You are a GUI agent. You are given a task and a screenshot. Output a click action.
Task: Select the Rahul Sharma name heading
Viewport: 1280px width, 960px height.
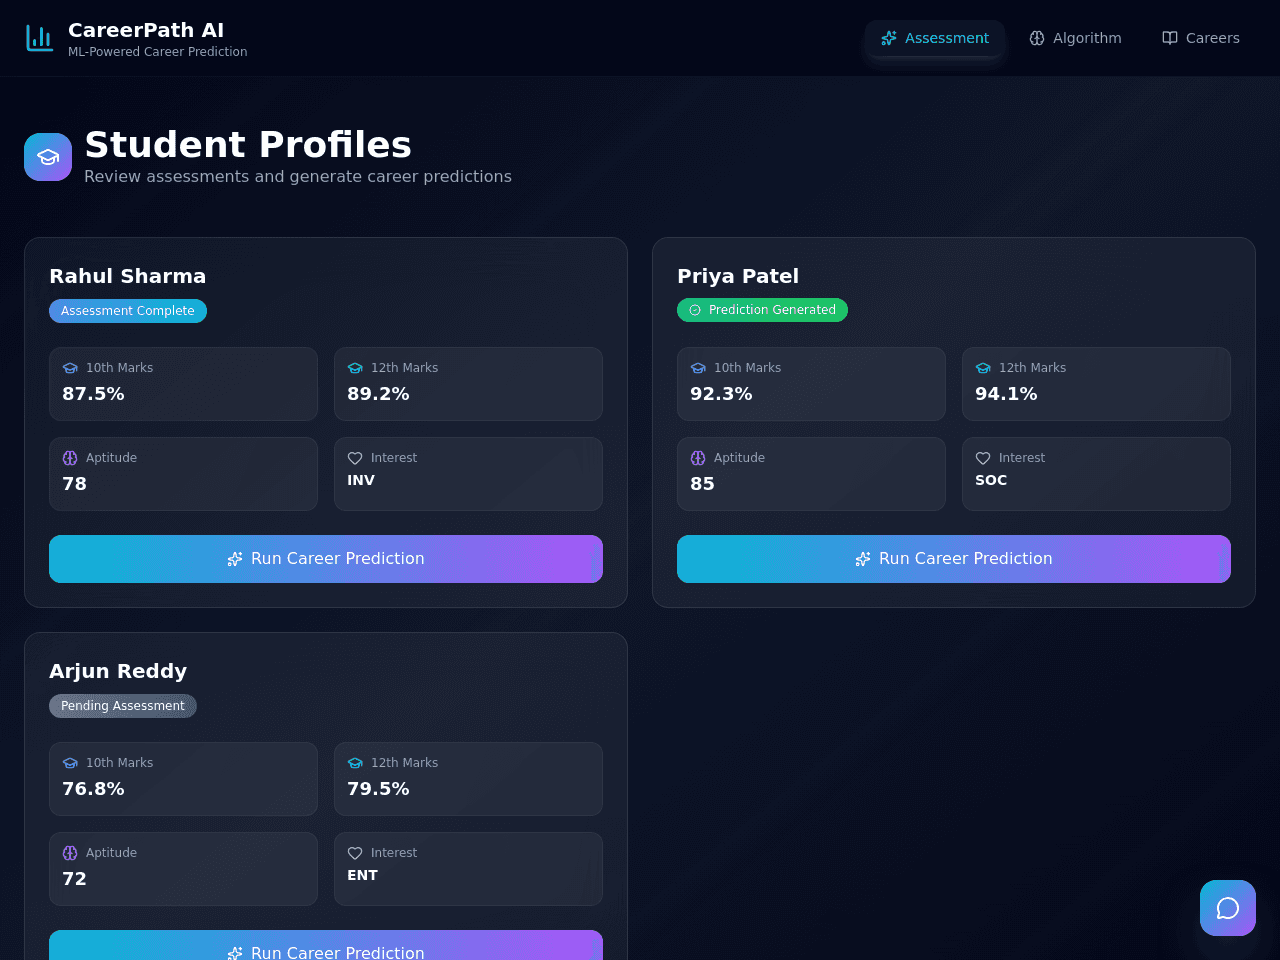[128, 276]
